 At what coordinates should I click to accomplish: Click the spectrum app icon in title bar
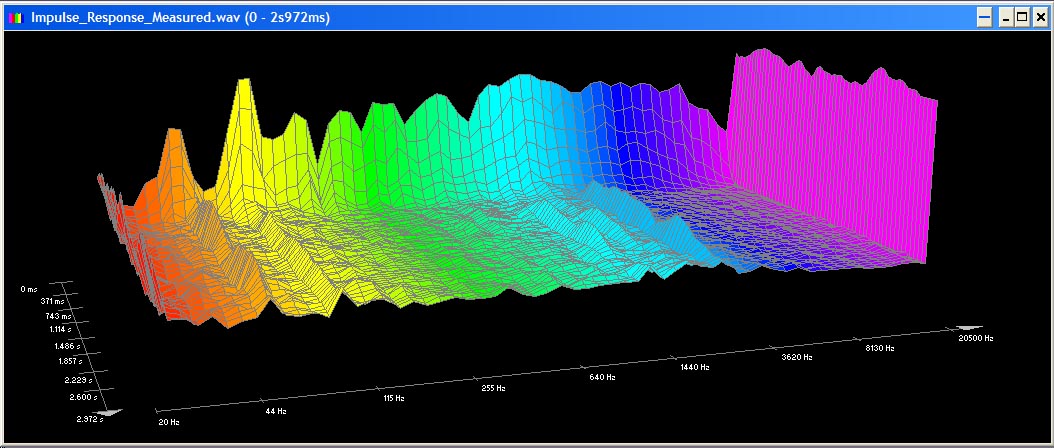point(15,17)
